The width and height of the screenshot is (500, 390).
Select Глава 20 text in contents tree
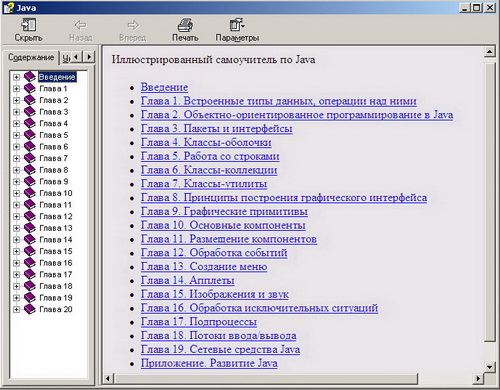56,310
